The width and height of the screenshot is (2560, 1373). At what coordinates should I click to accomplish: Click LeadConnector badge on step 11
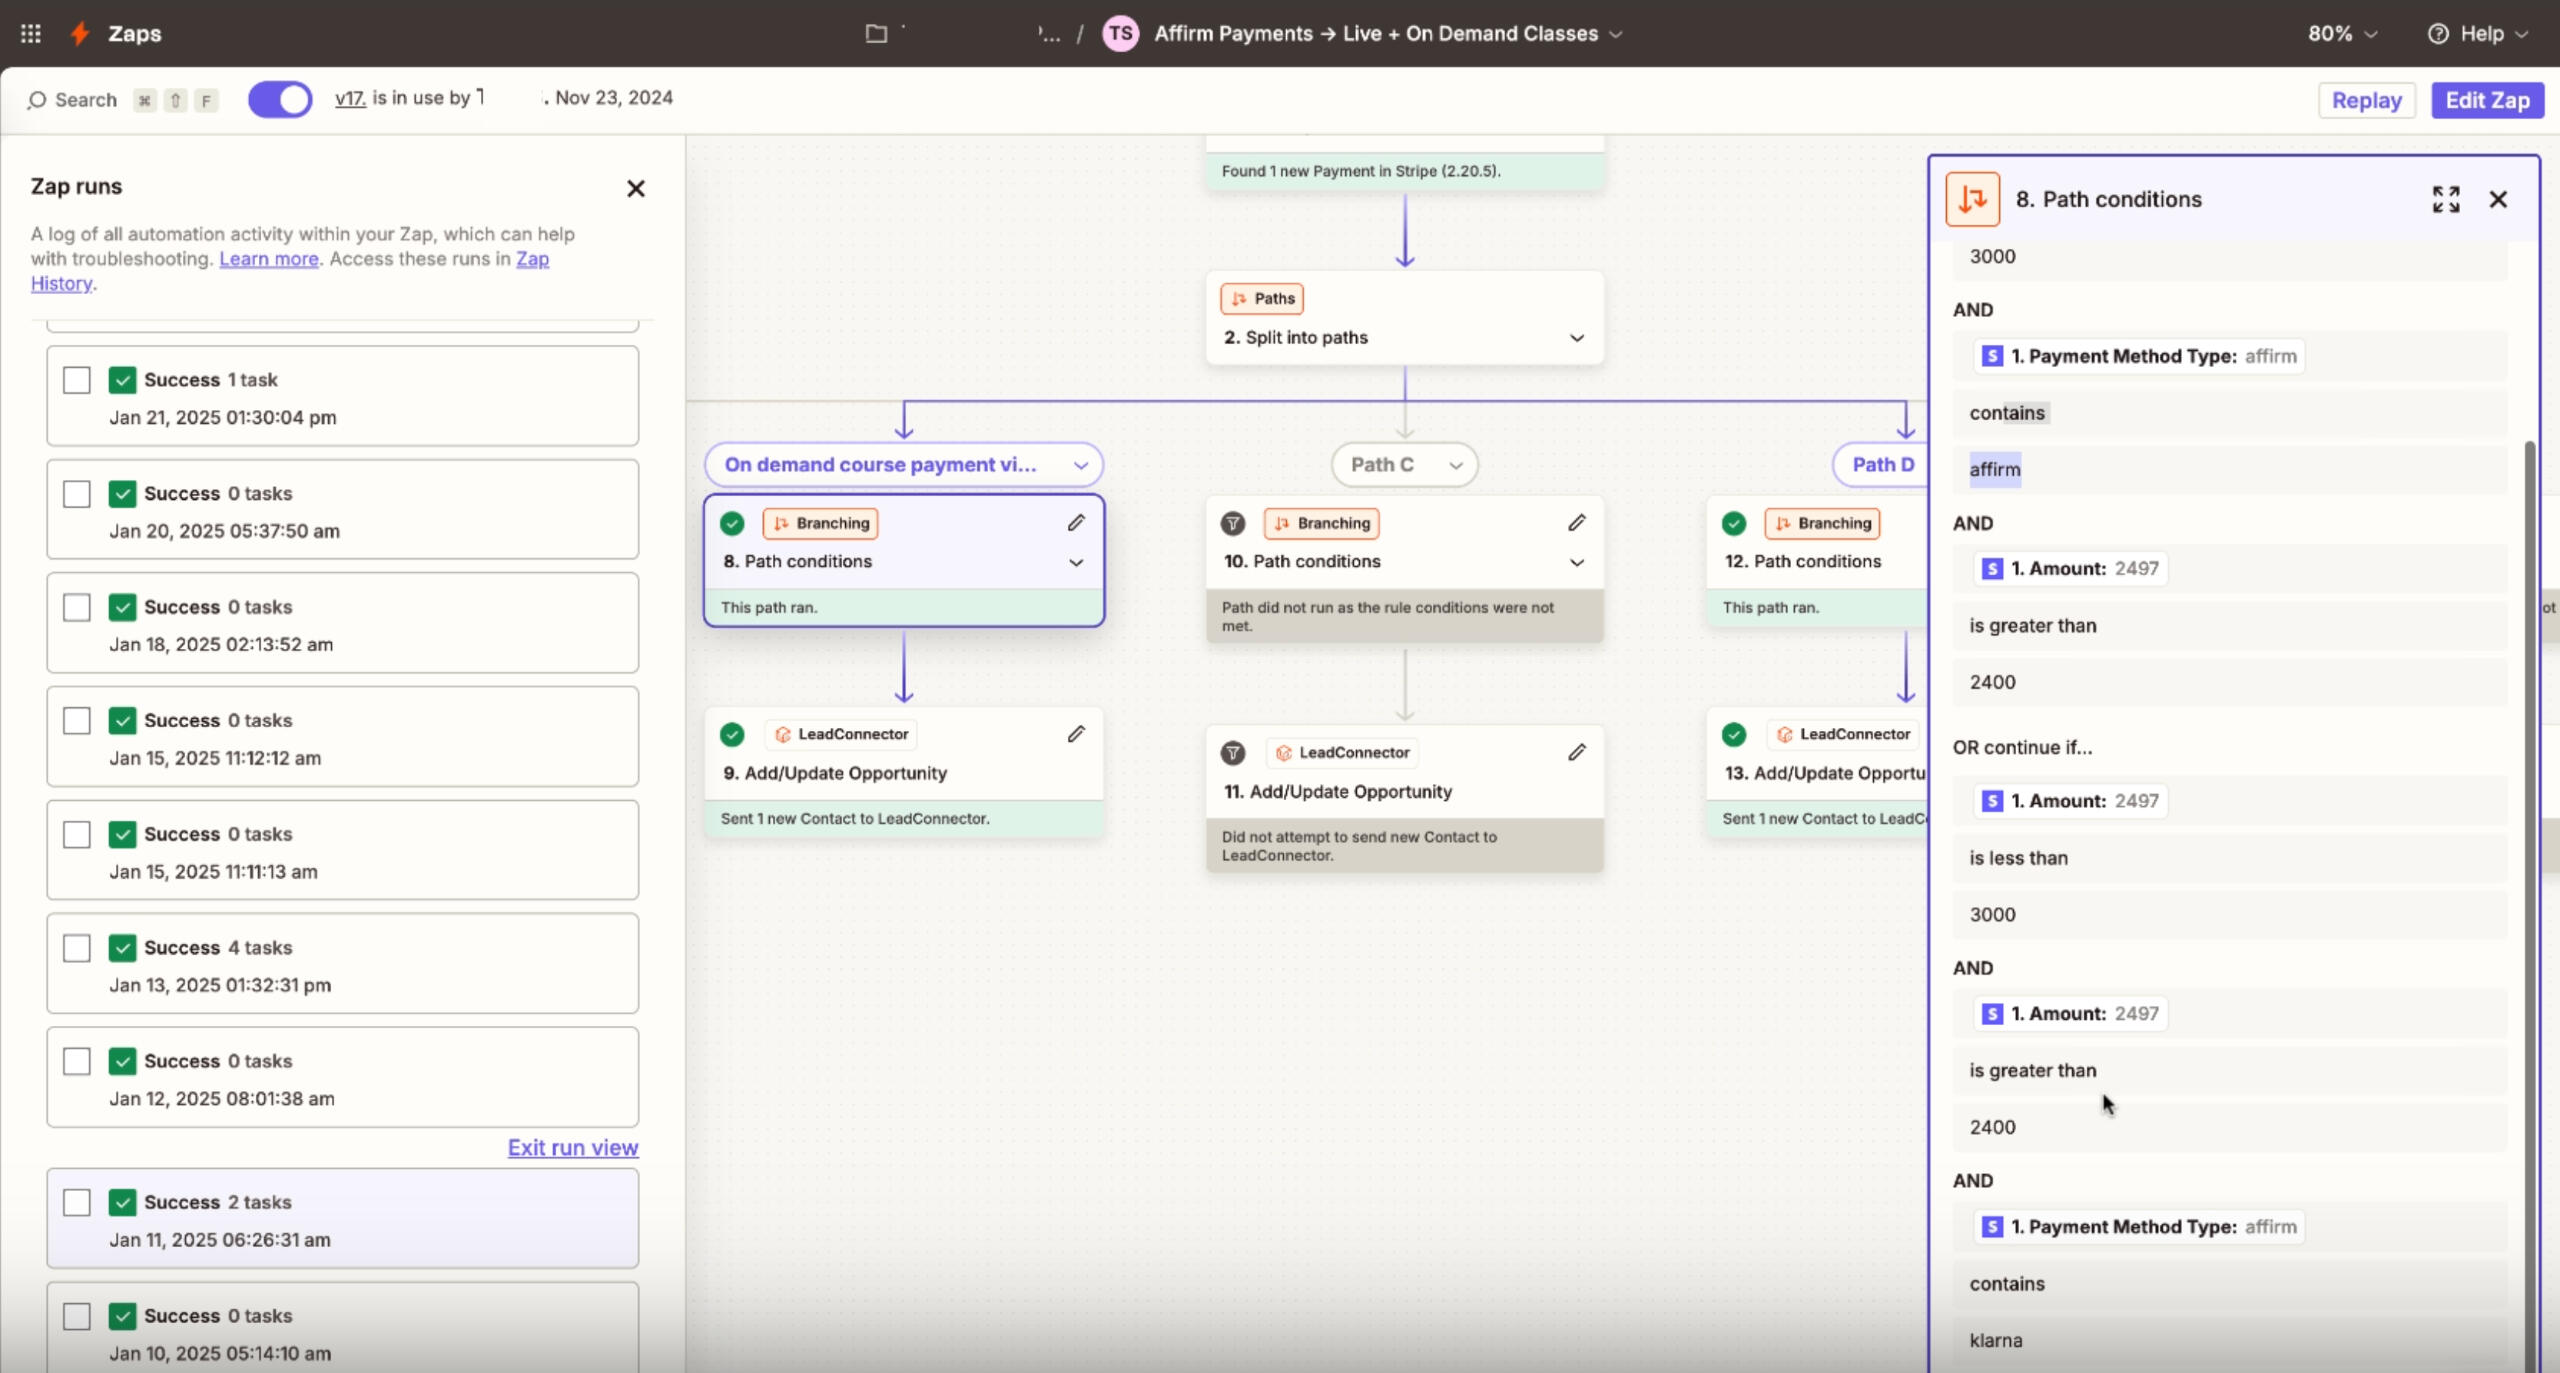[x=1342, y=752]
